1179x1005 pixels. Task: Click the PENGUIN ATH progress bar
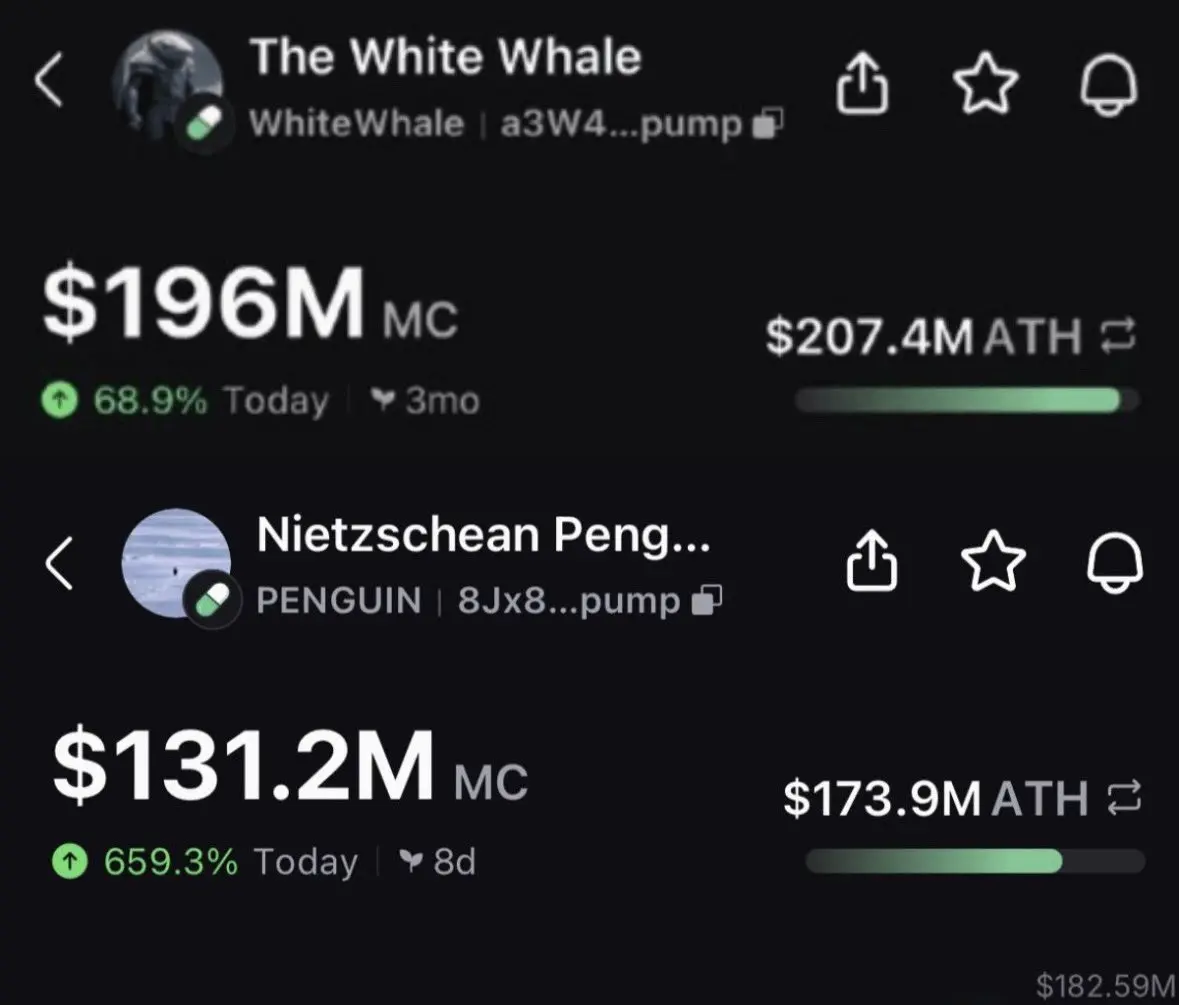point(975,861)
